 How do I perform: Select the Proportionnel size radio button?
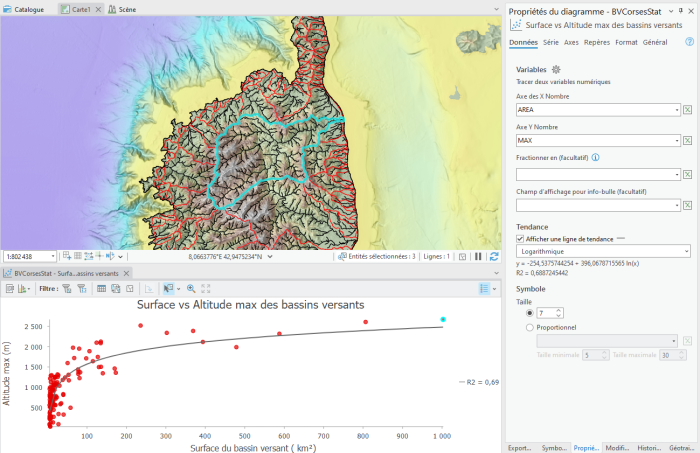[529, 327]
